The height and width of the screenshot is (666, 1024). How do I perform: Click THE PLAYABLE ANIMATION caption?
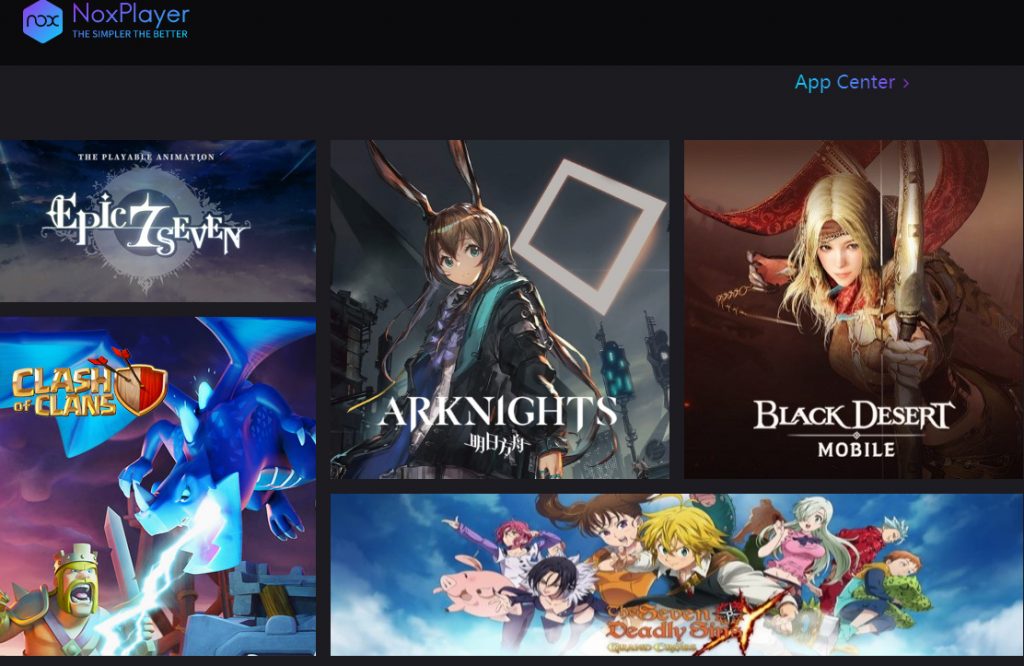point(146,157)
